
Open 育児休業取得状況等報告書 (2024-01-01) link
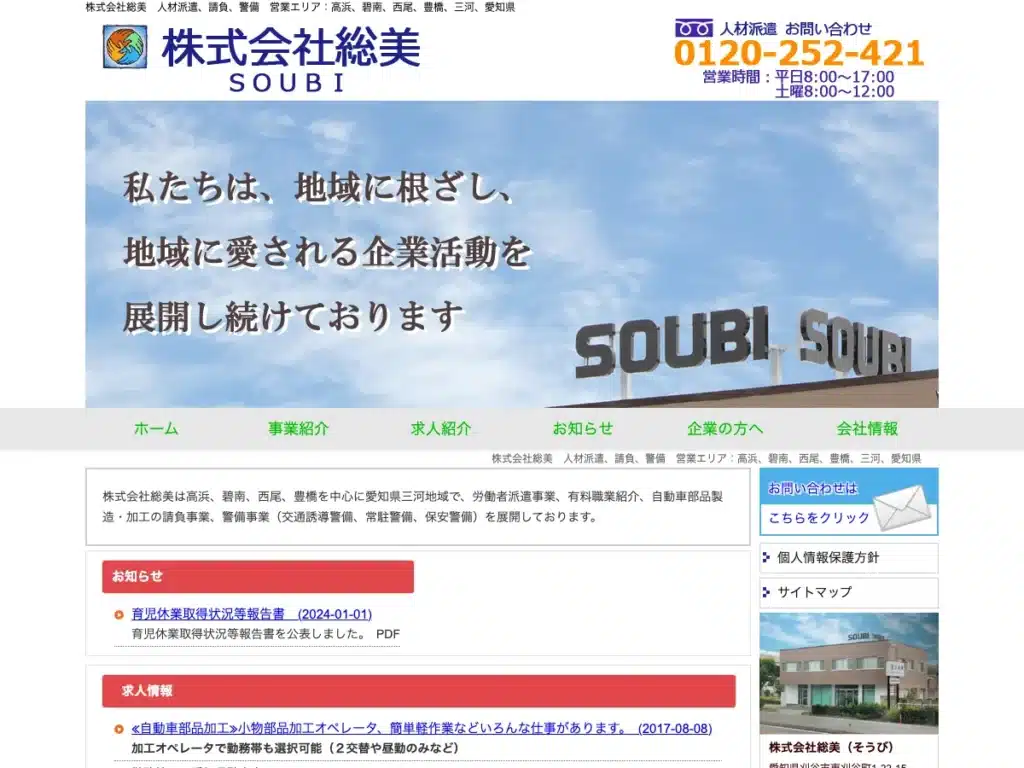click(x=251, y=614)
